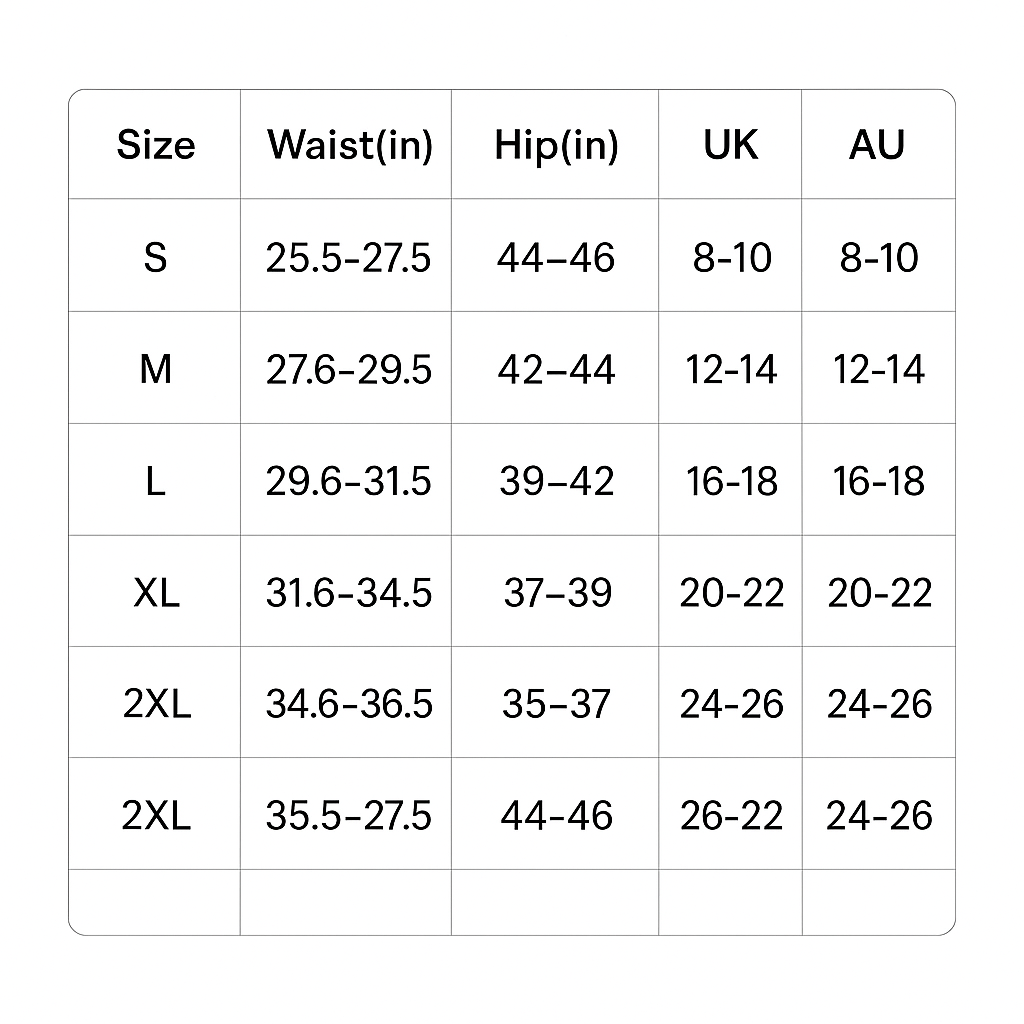Click the L size cell
This screenshot has width=1024, height=1024.
click(x=155, y=482)
